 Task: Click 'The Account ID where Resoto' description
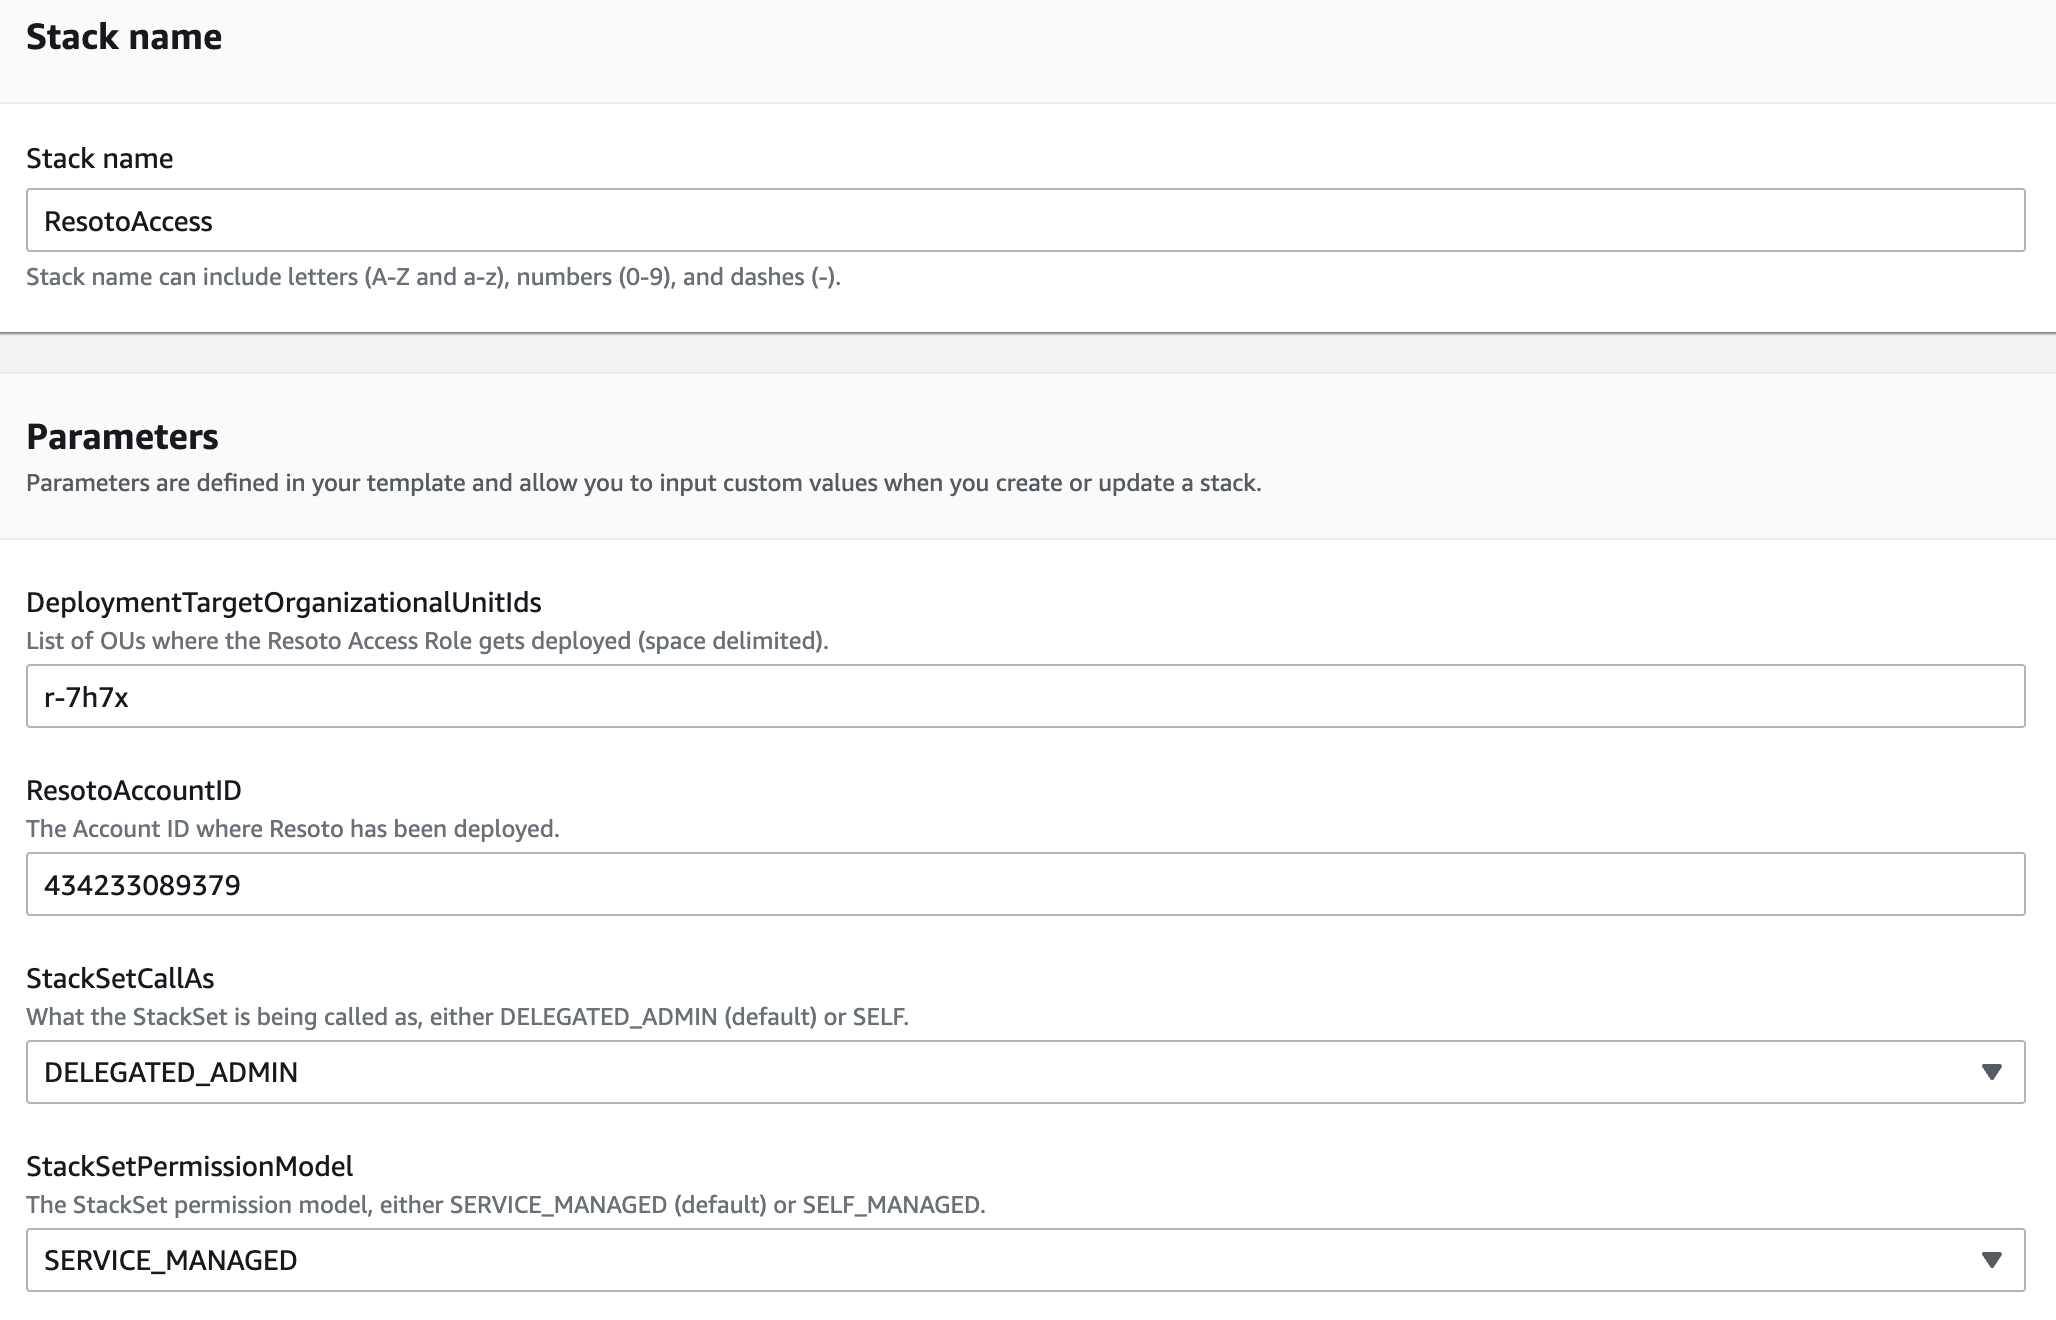[293, 829]
